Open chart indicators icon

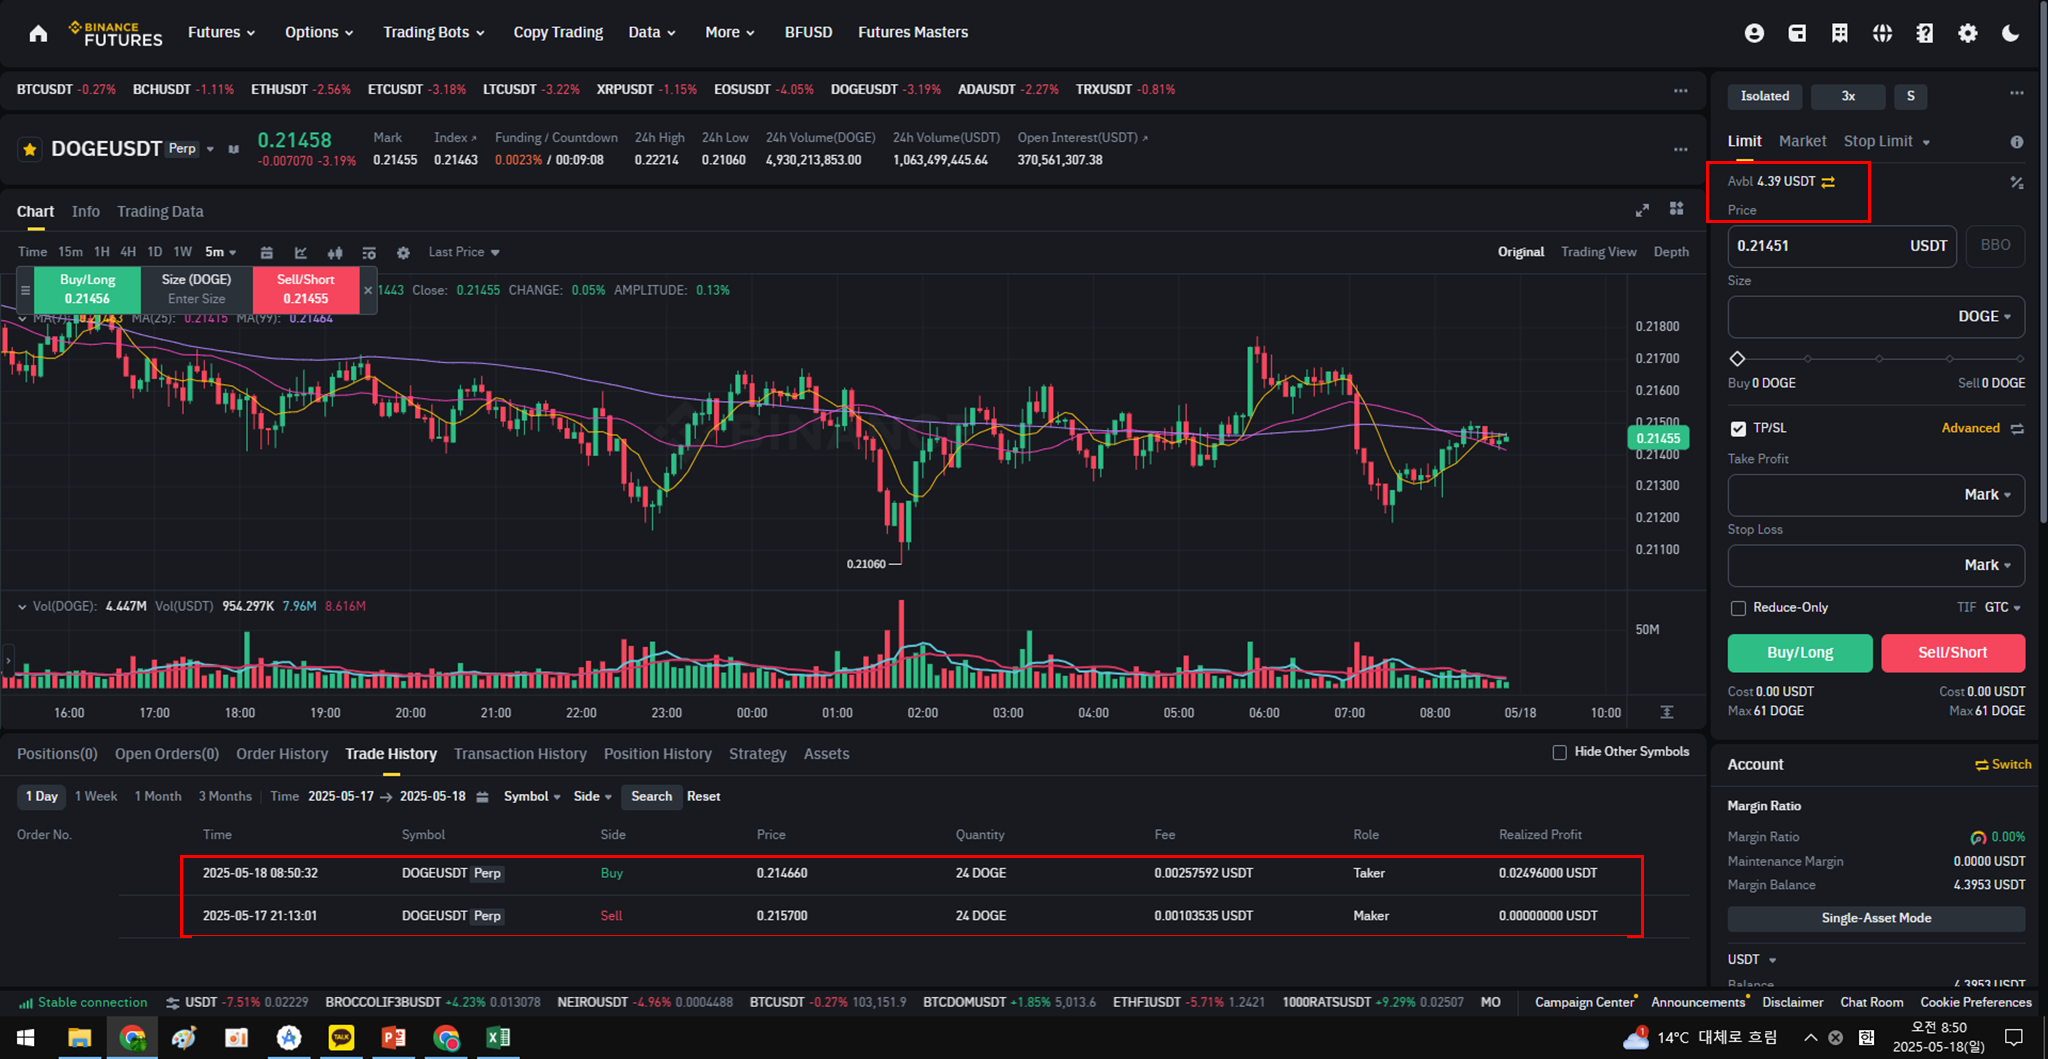(301, 253)
